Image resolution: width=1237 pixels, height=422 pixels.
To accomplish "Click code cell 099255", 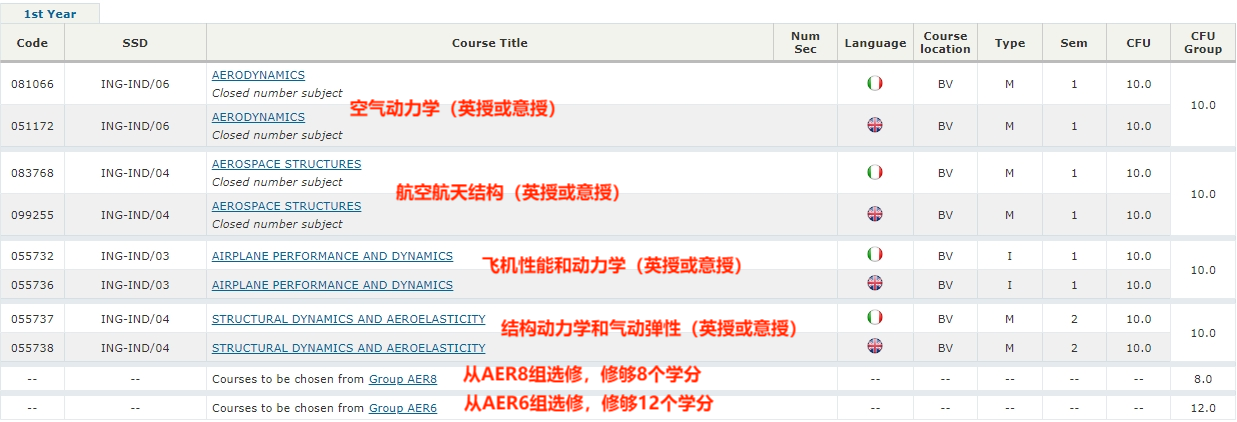I will pos(32,215).
